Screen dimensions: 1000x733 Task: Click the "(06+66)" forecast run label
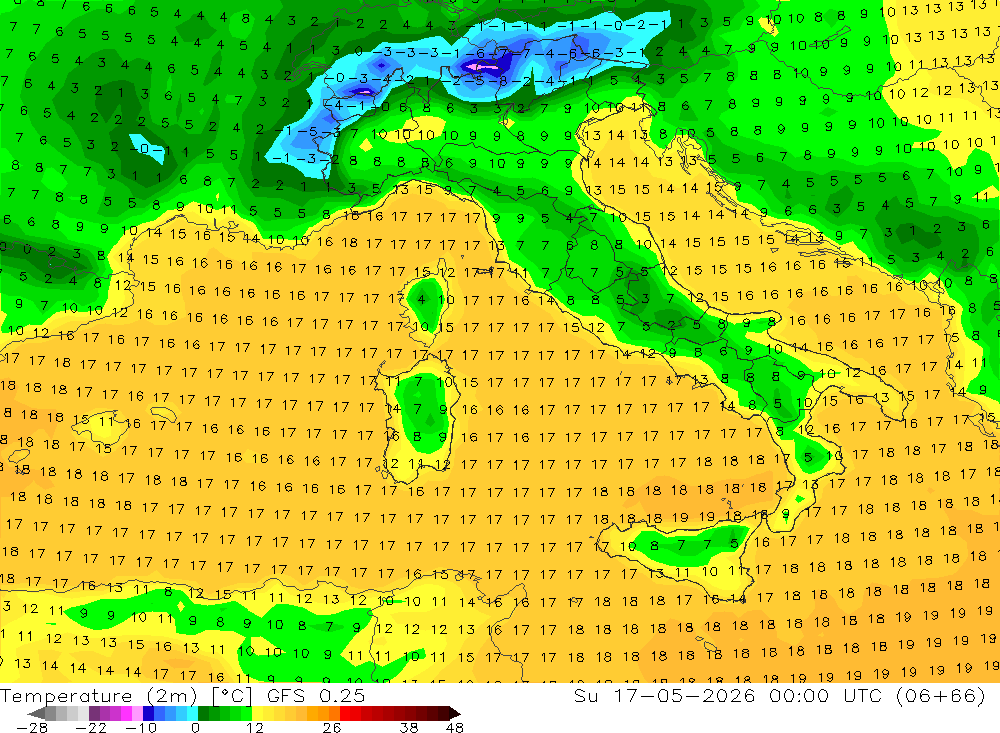[x=941, y=695]
